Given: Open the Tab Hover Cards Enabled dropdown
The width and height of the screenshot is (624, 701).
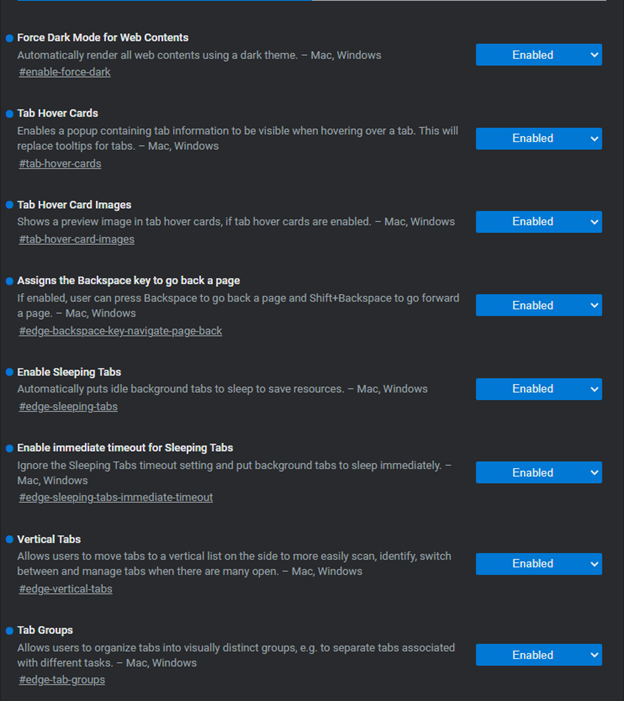Looking at the screenshot, I should click(x=539, y=139).
